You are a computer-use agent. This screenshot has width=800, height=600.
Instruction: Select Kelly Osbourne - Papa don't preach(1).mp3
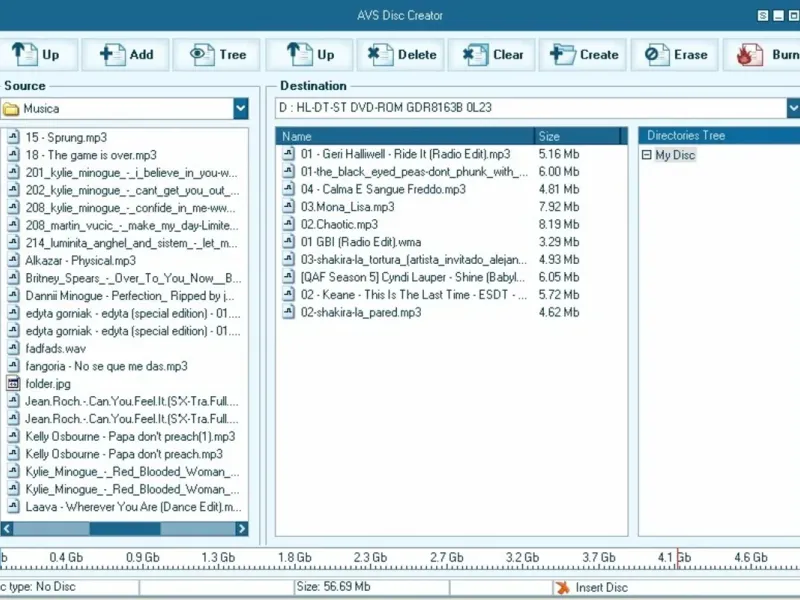130,436
